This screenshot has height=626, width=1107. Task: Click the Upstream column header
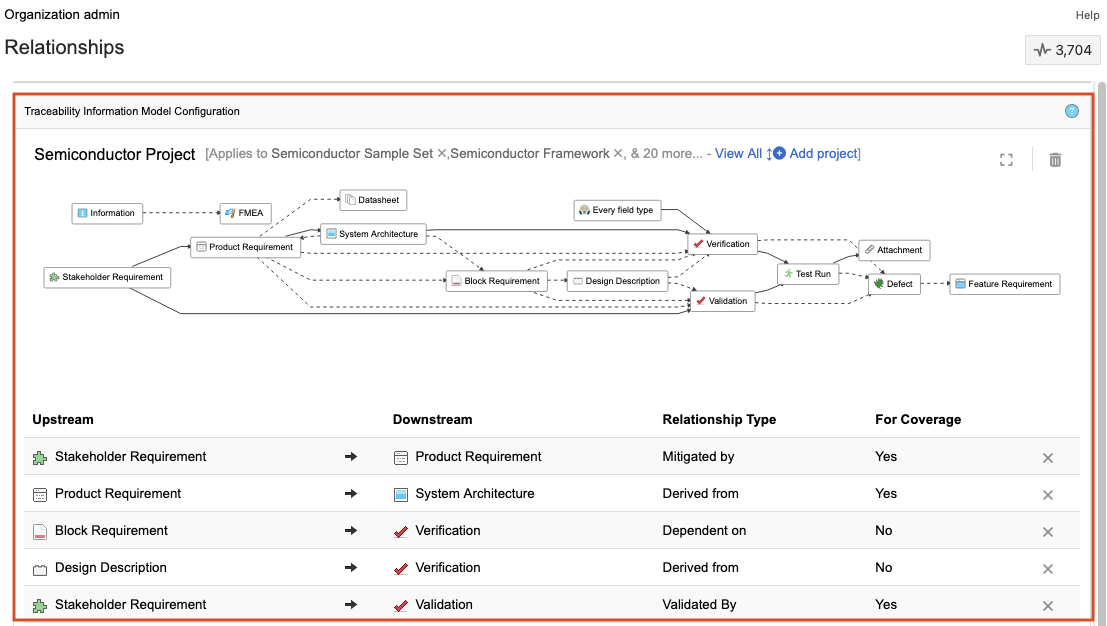[63, 419]
